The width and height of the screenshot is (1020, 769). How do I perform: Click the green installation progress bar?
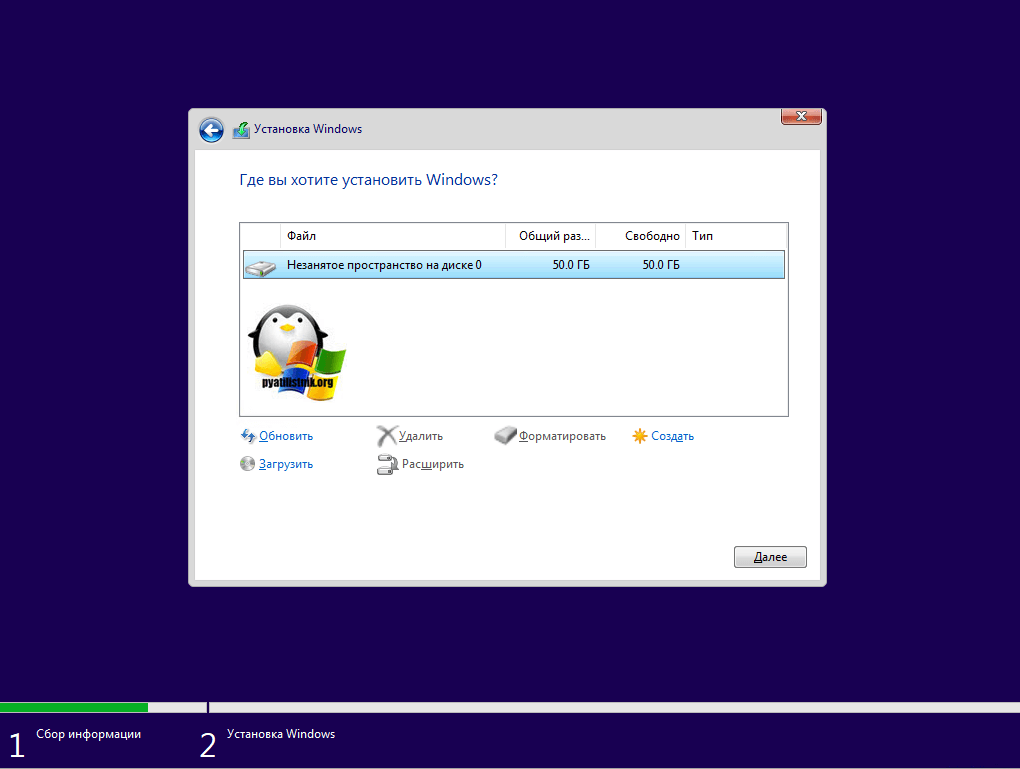(x=74, y=707)
